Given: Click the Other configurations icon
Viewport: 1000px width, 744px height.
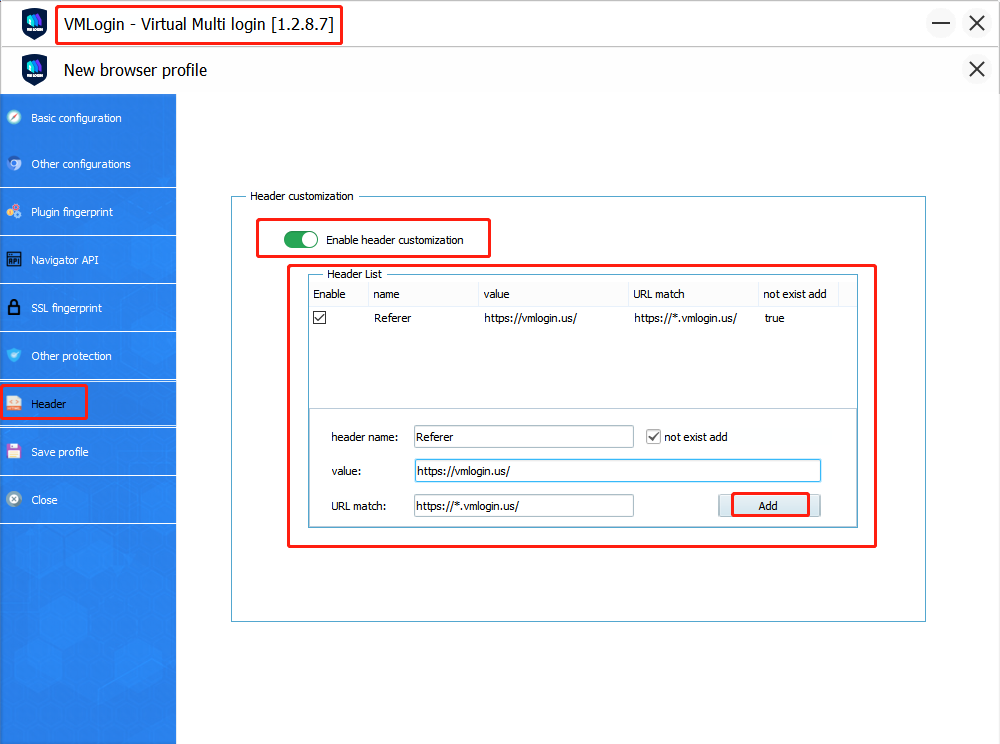Looking at the screenshot, I should pyautogui.click(x=14, y=164).
